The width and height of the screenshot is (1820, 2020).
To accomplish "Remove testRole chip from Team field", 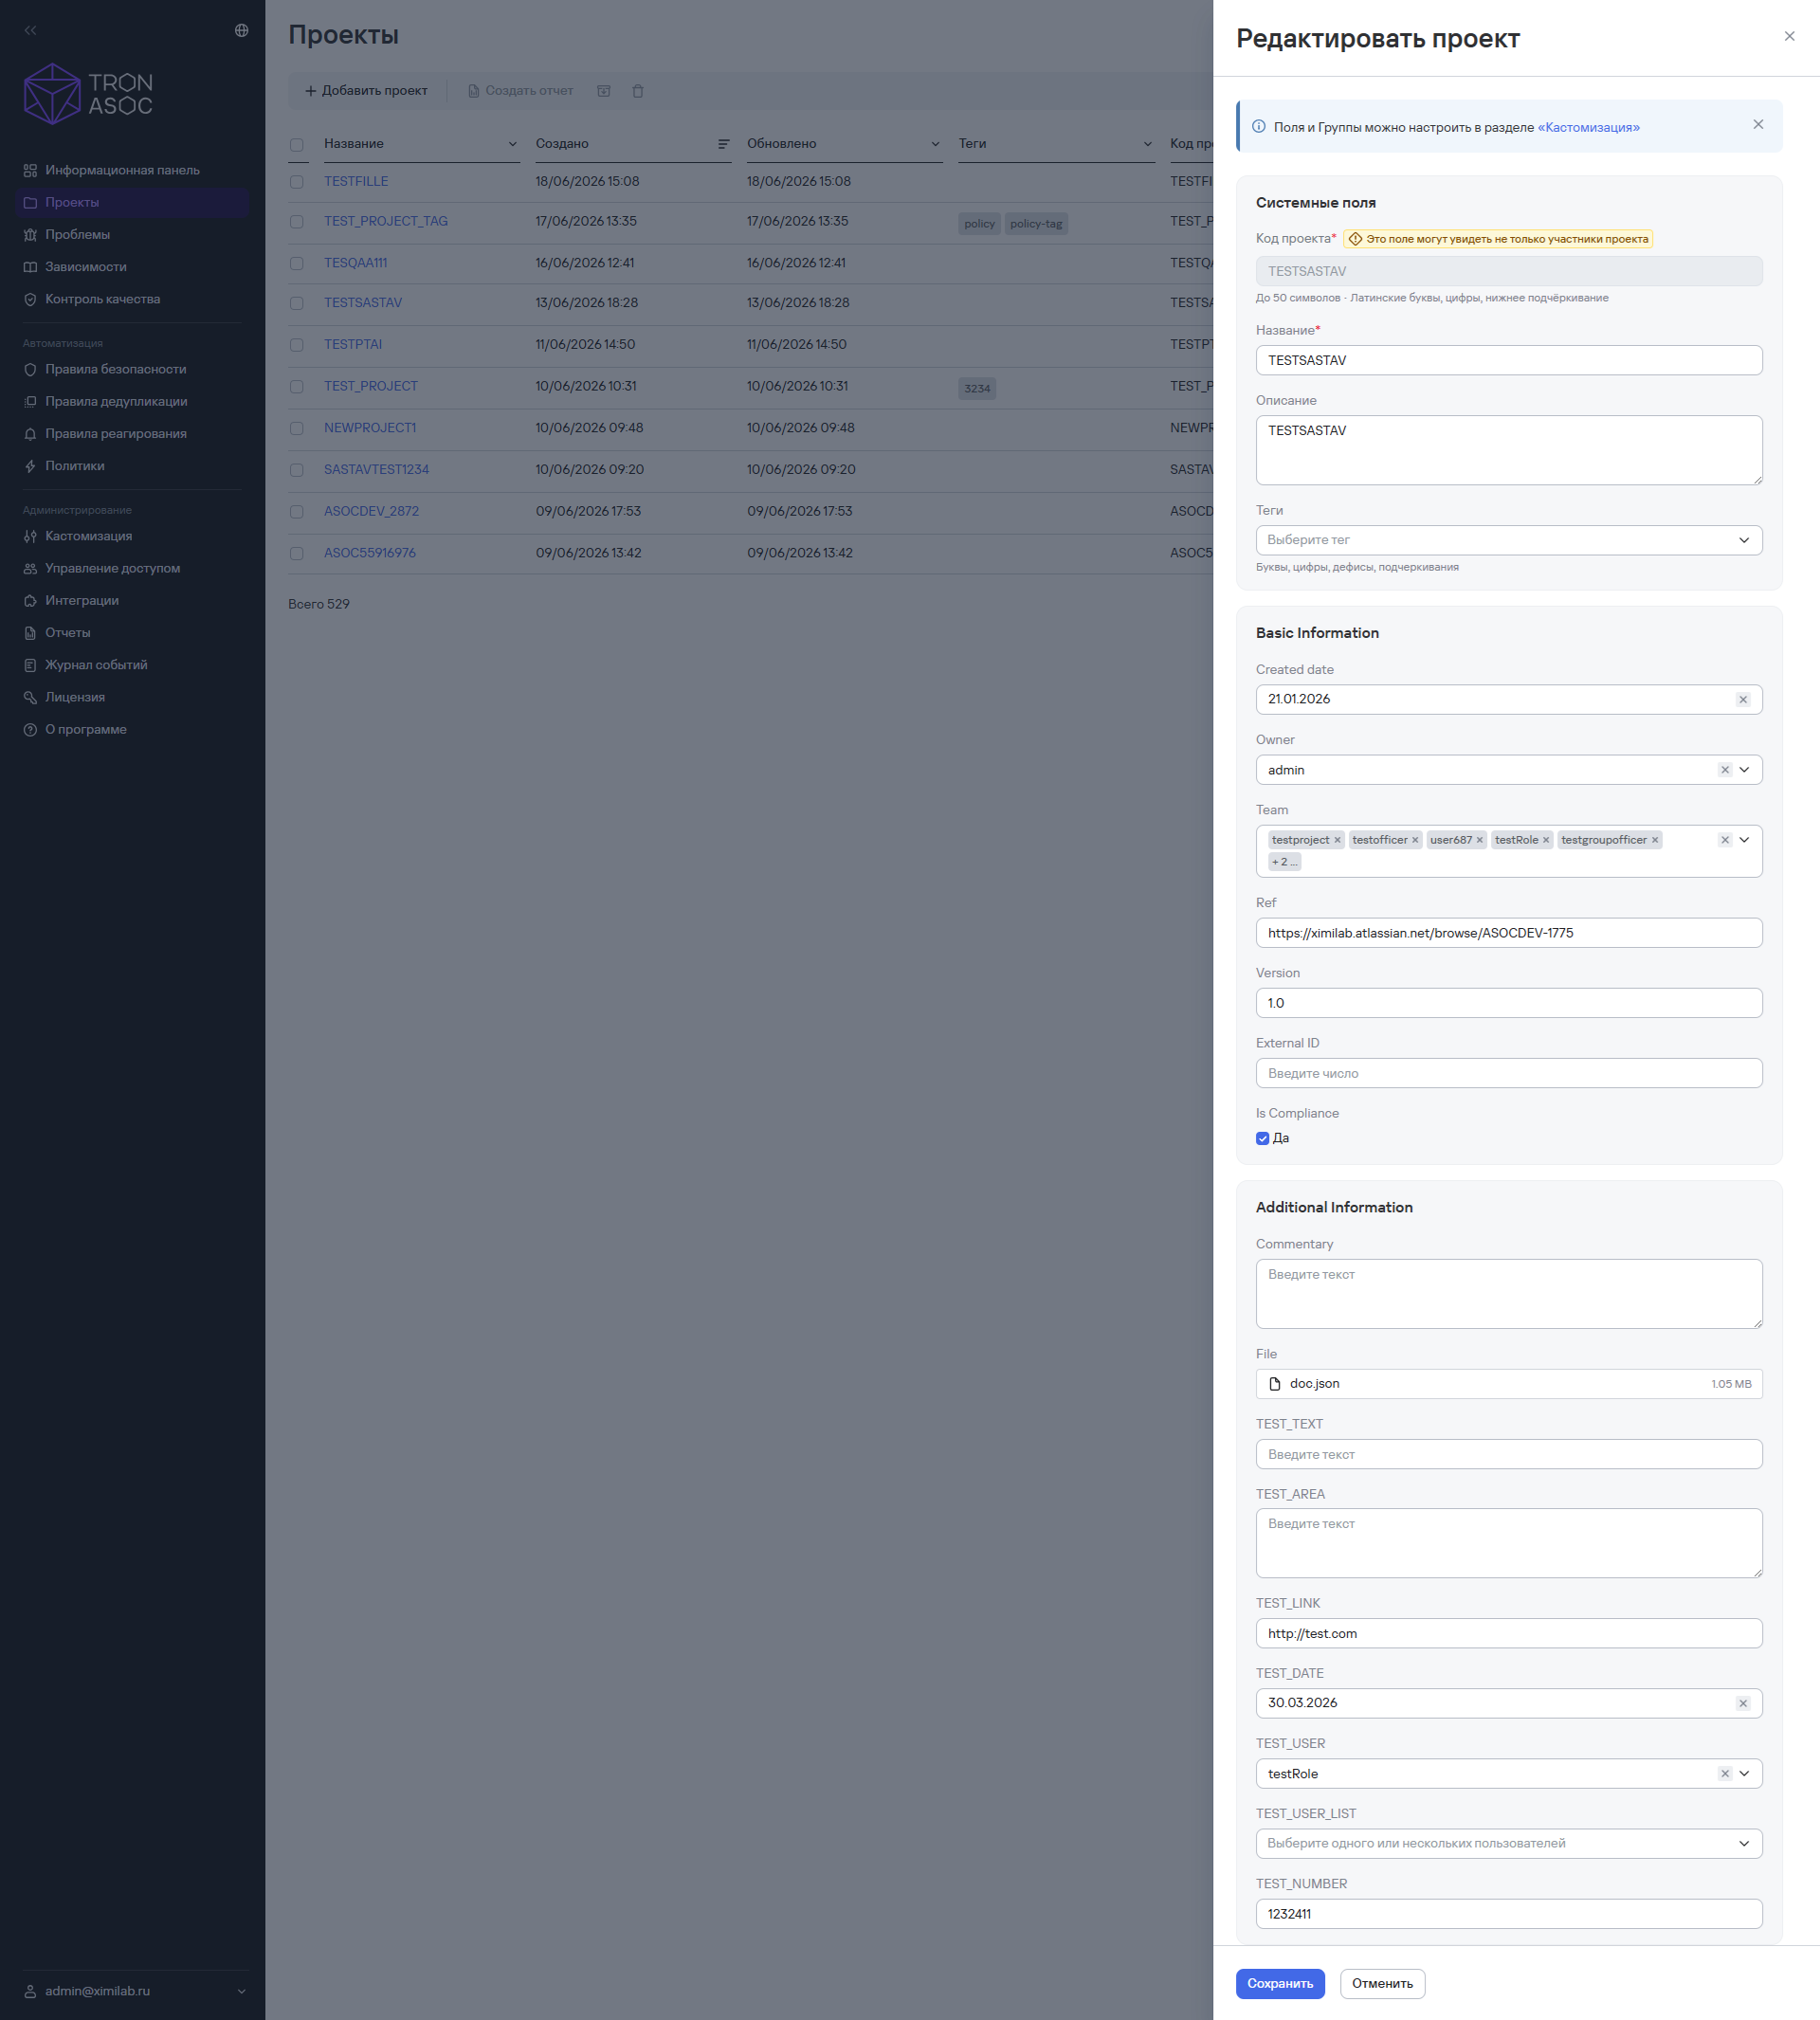I will click(1546, 840).
